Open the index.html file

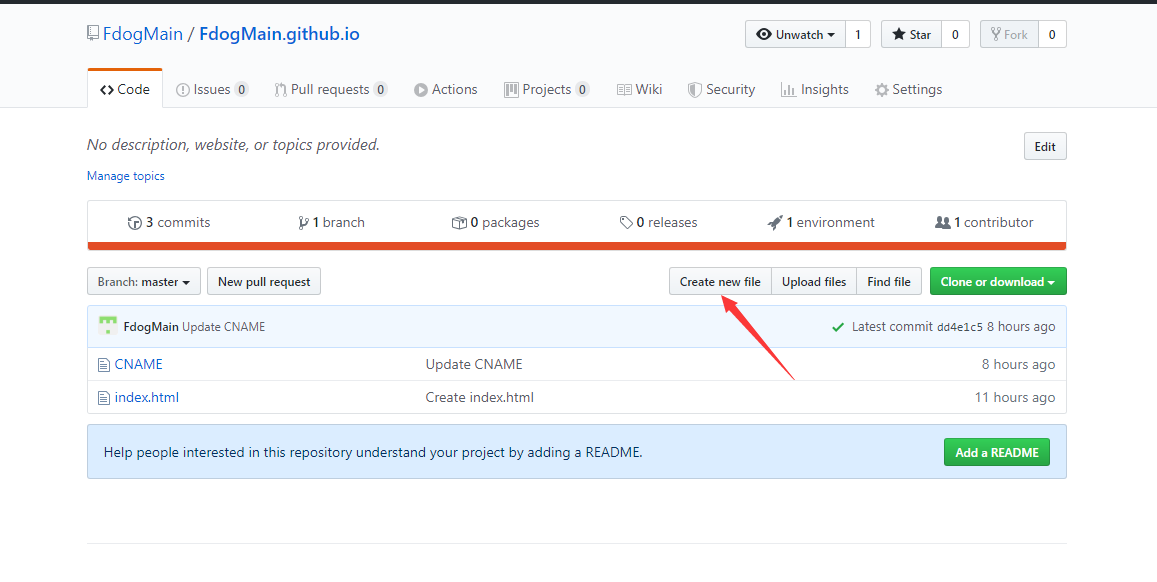pos(147,397)
